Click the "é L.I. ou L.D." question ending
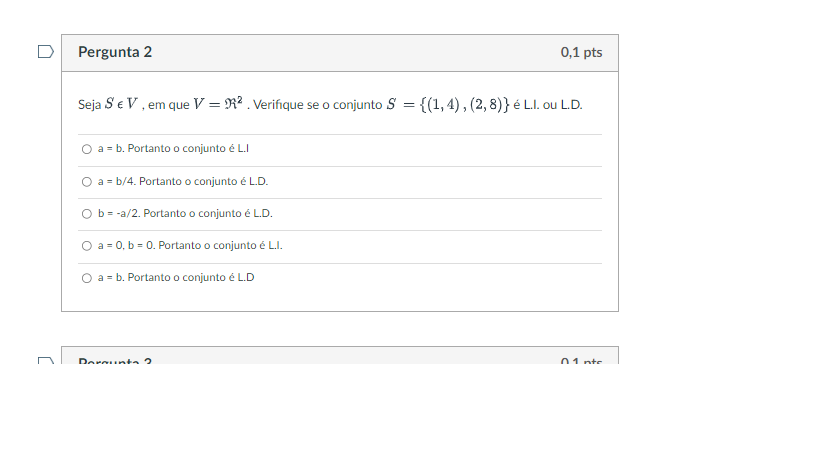The height and width of the screenshot is (460, 819). tap(547, 105)
